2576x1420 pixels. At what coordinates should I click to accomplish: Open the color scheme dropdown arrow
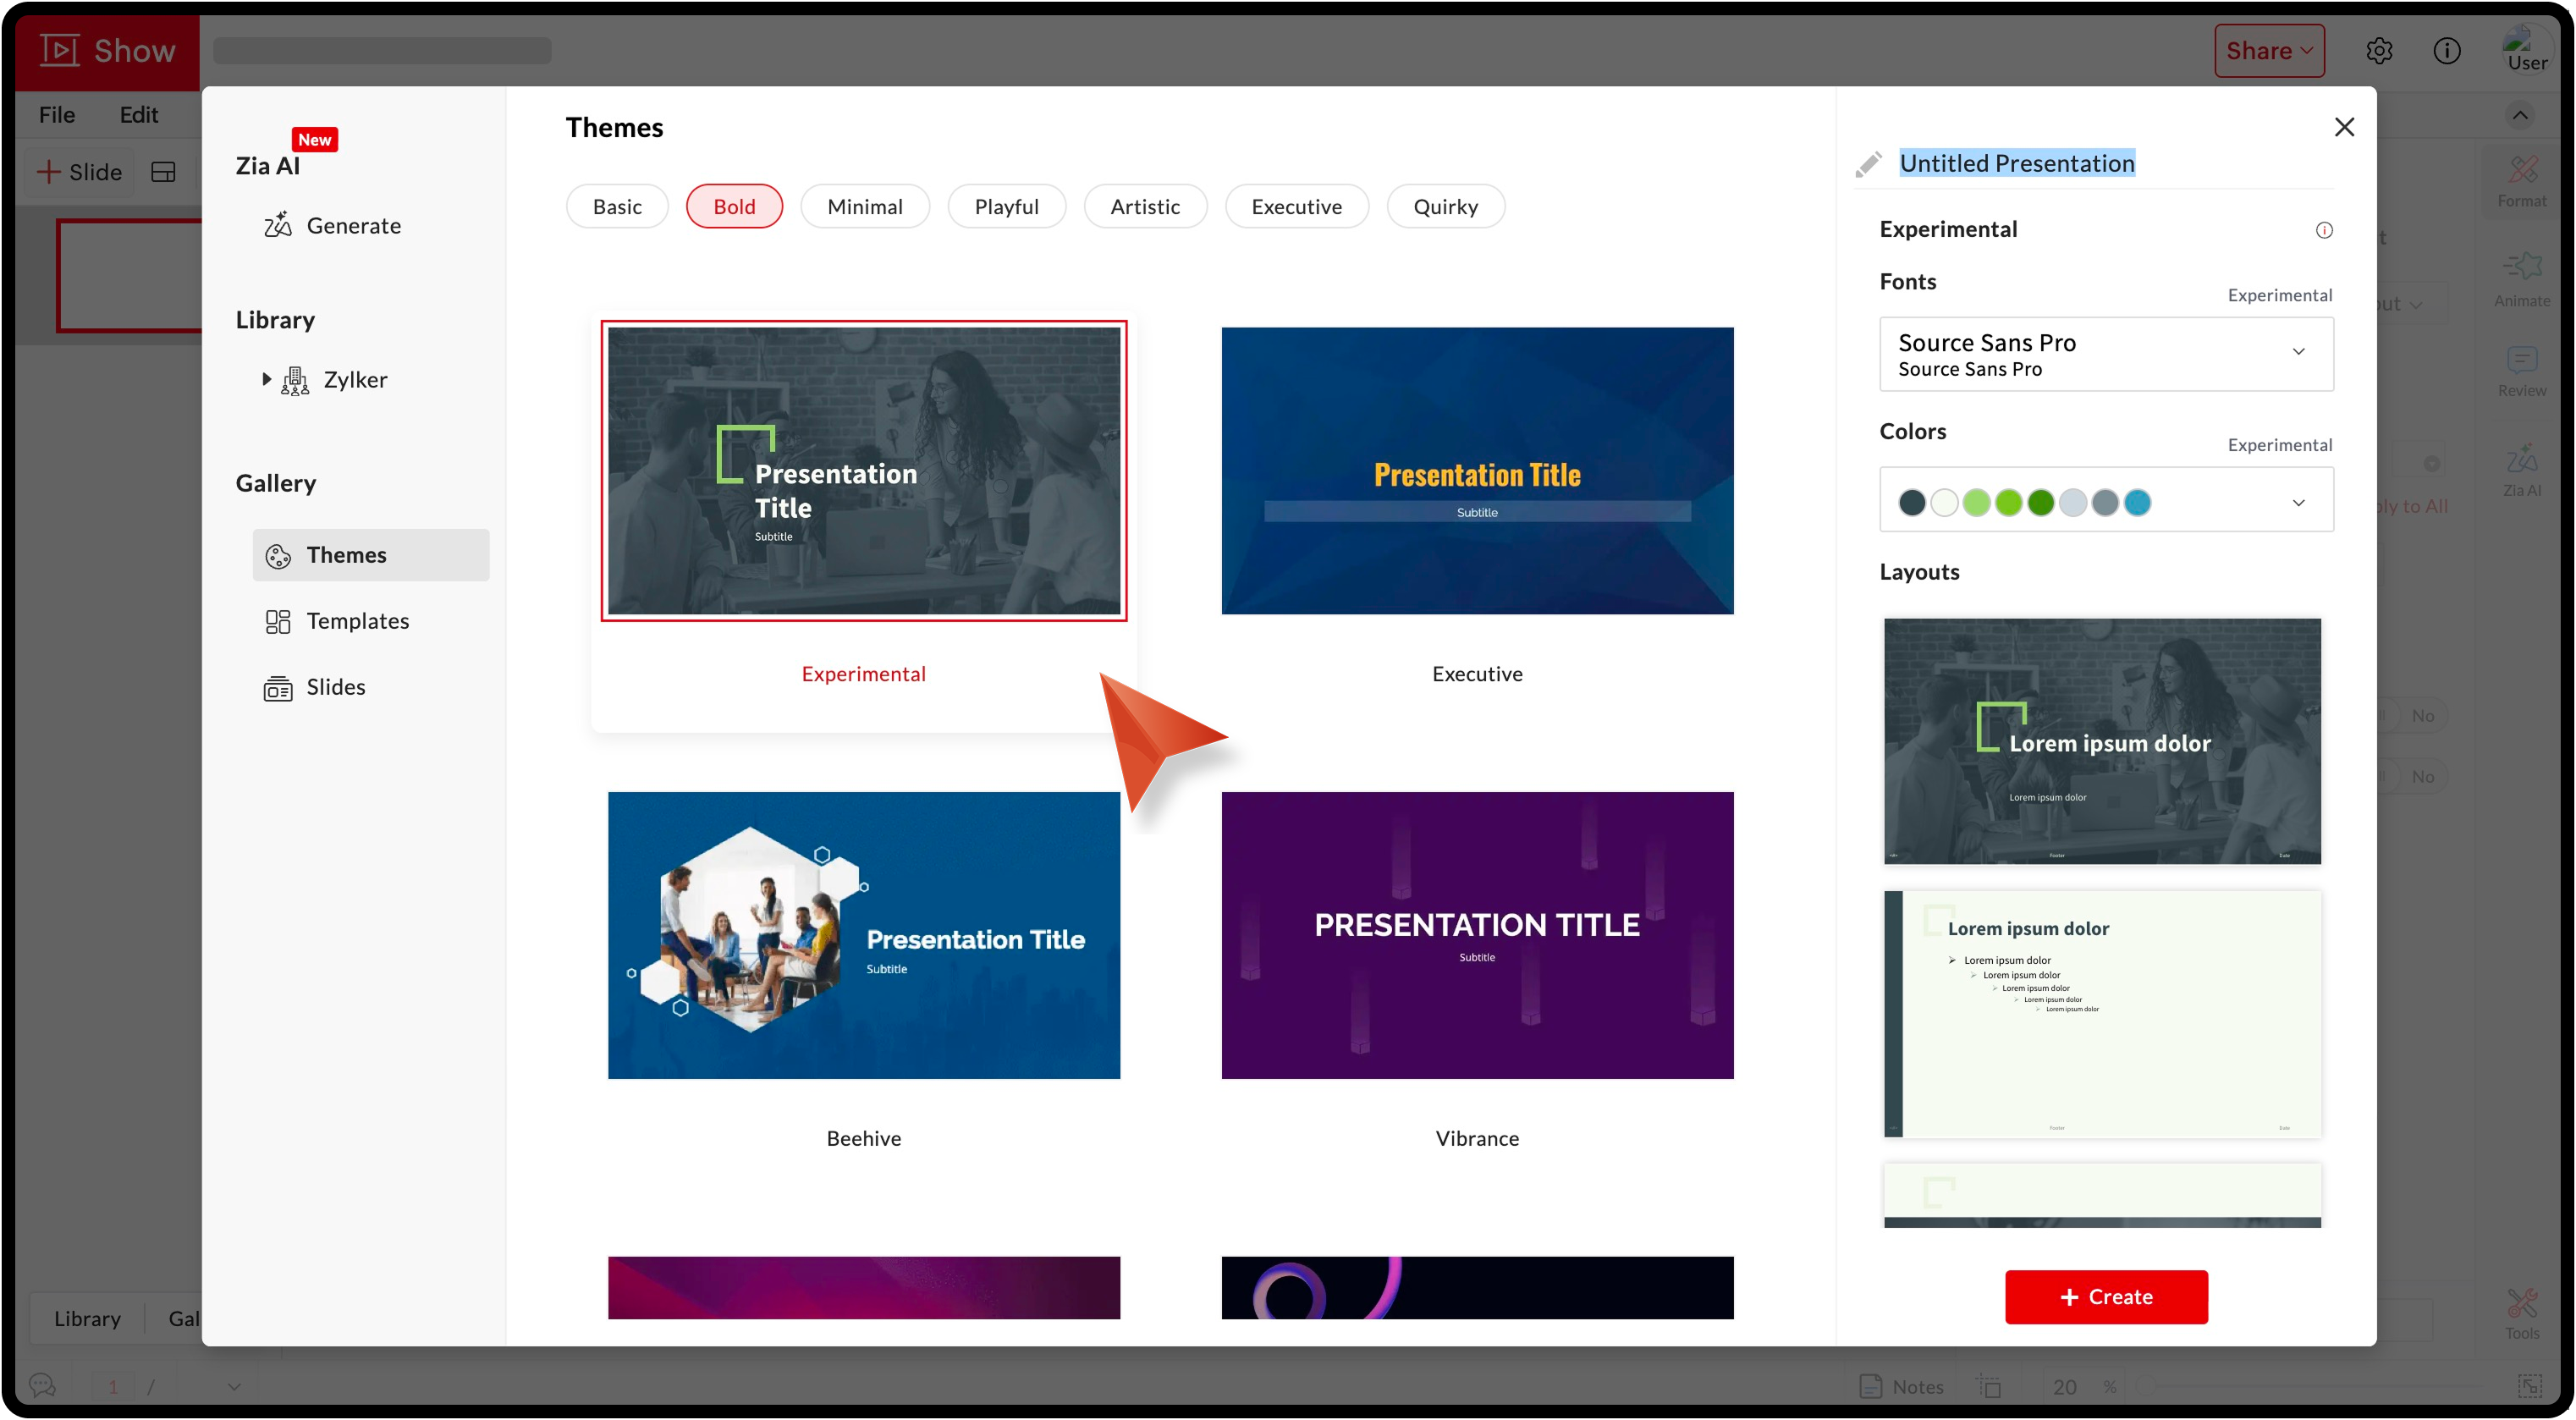coord(2298,502)
